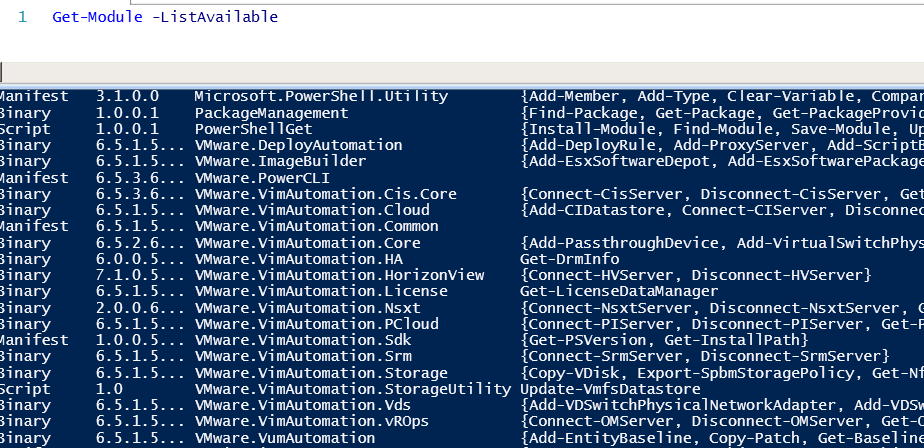Click the PackageManagement module entry
Screen dimensions: 924x448
click(258, 113)
